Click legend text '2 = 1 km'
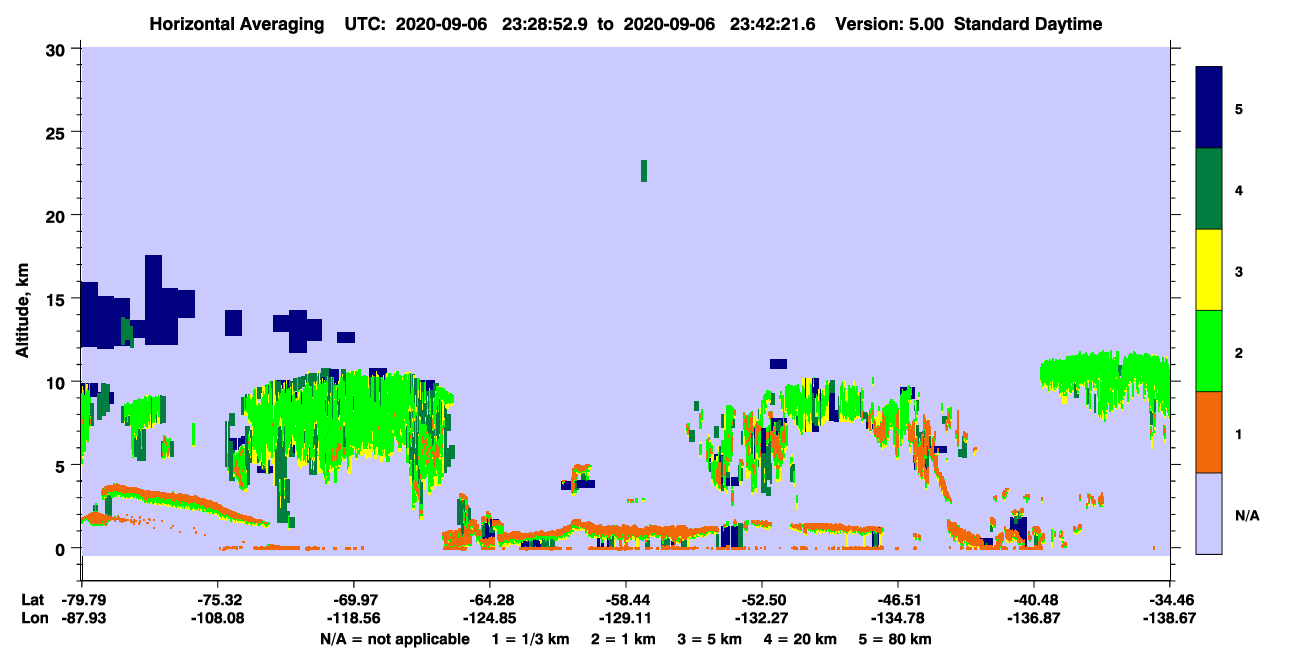 (x=623, y=639)
